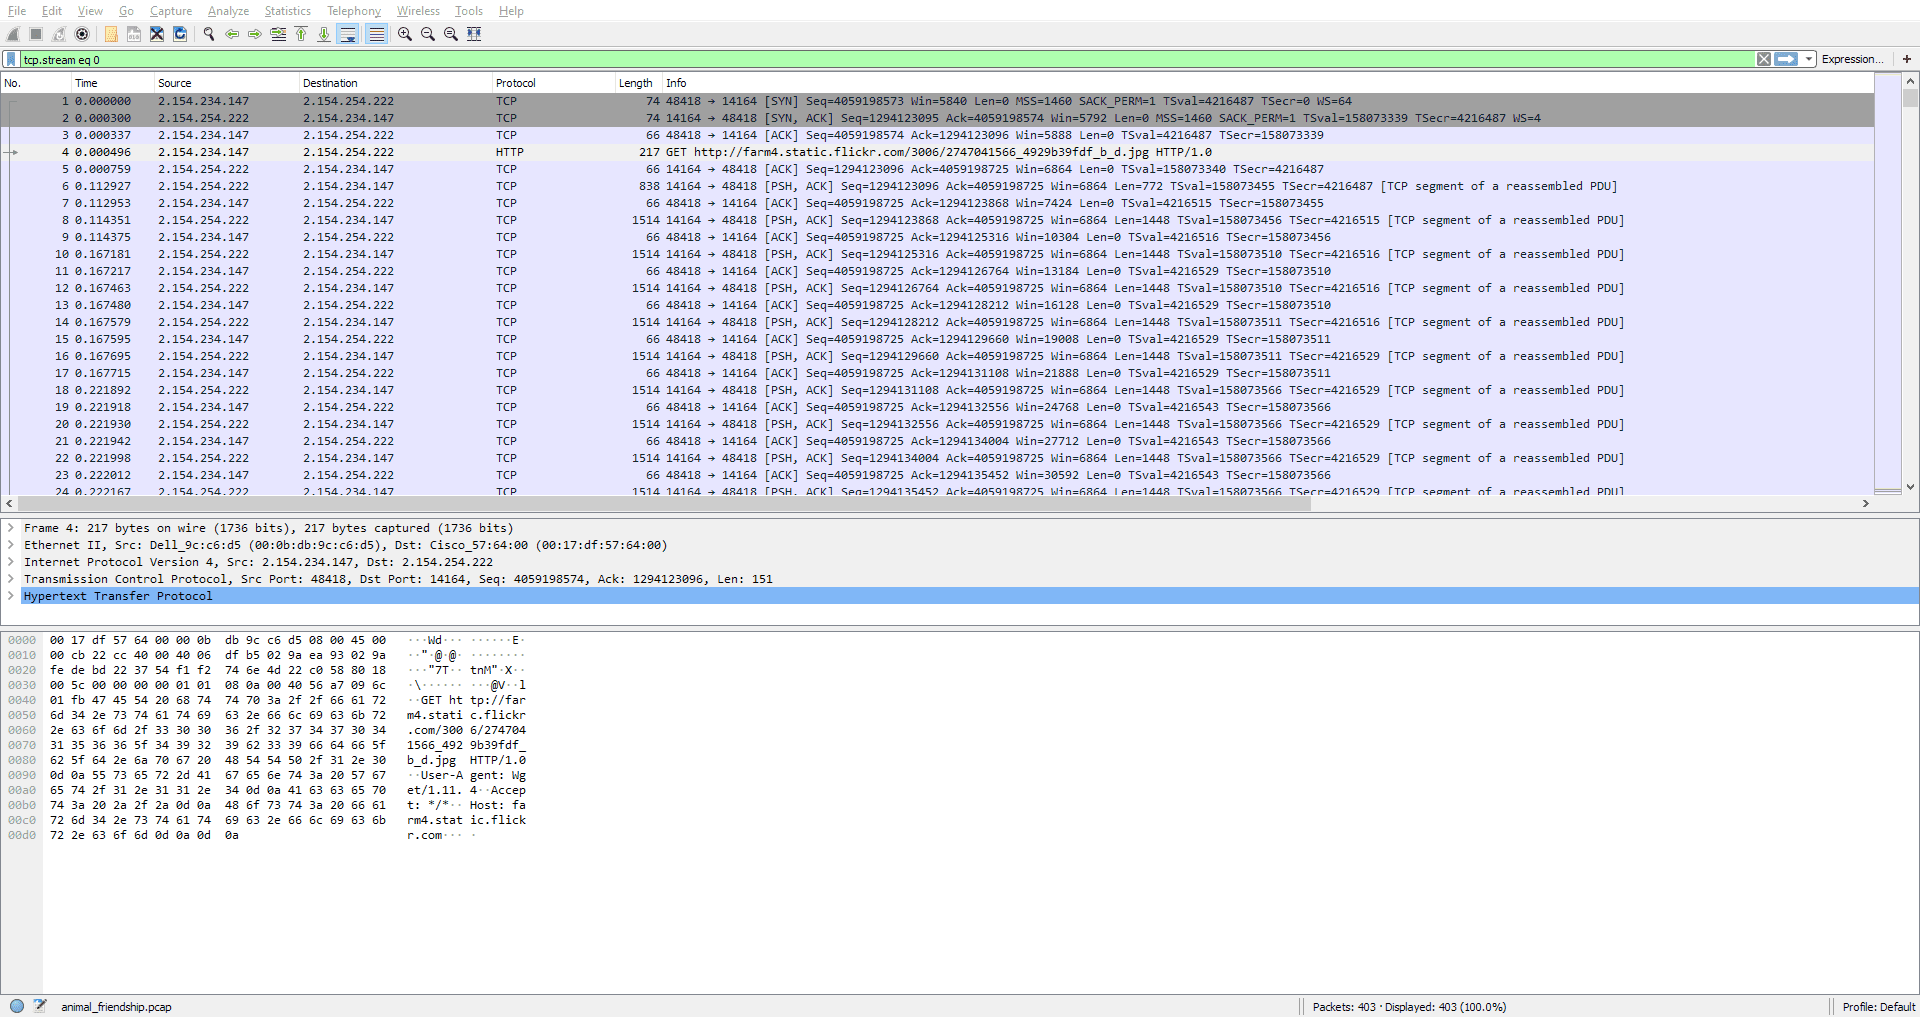
Task: Toggle packet list colorization
Action: coord(376,34)
